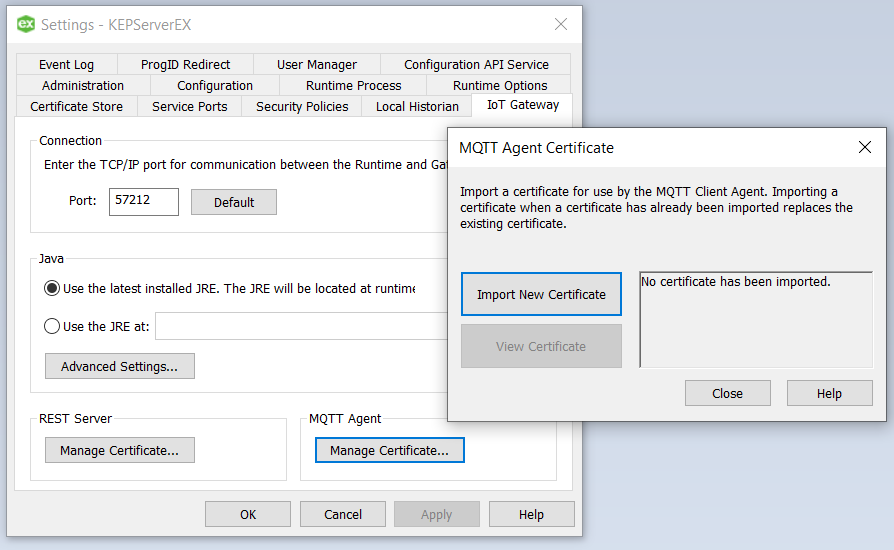
Task: Go to the User Manager tab
Action: pyautogui.click(x=317, y=64)
